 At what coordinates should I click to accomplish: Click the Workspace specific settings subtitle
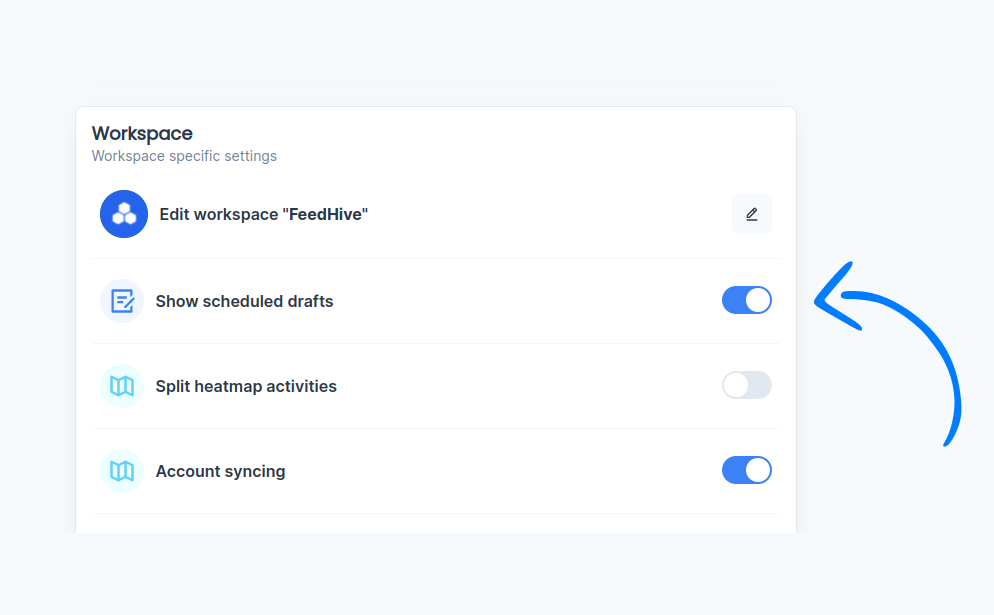point(184,156)
